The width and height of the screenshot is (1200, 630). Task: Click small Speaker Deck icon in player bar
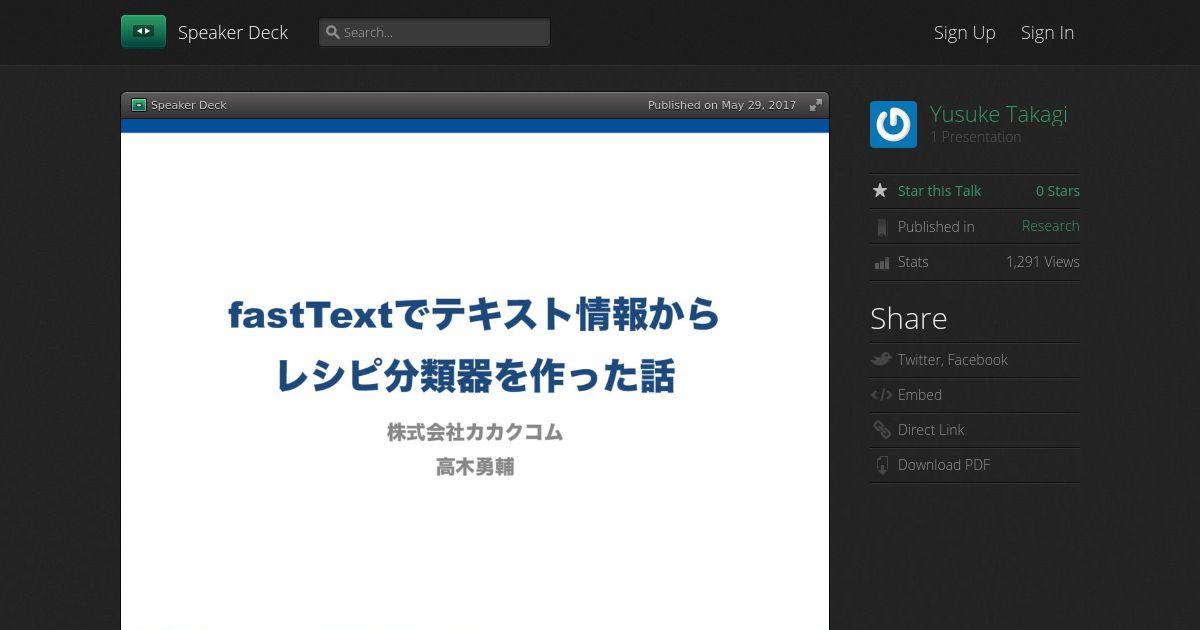pyautogui.click(x=139, y=105)
